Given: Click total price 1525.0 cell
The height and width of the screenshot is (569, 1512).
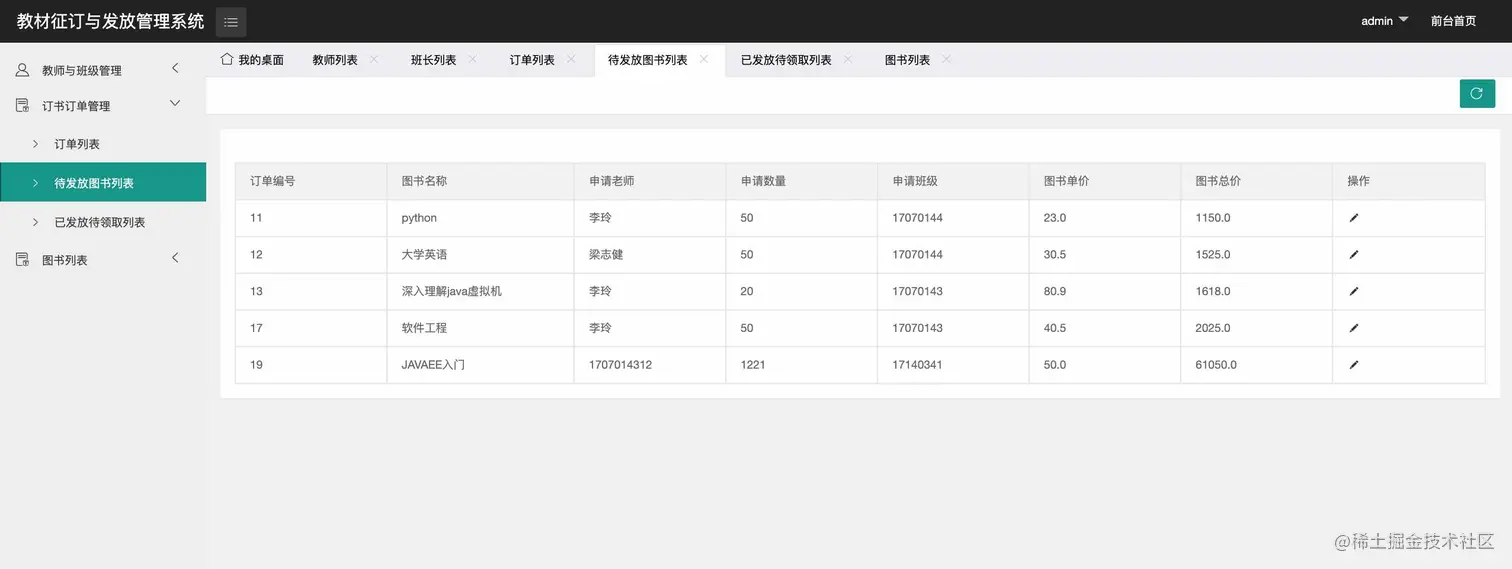Looking at the screenshot, I should point(1257,255).
